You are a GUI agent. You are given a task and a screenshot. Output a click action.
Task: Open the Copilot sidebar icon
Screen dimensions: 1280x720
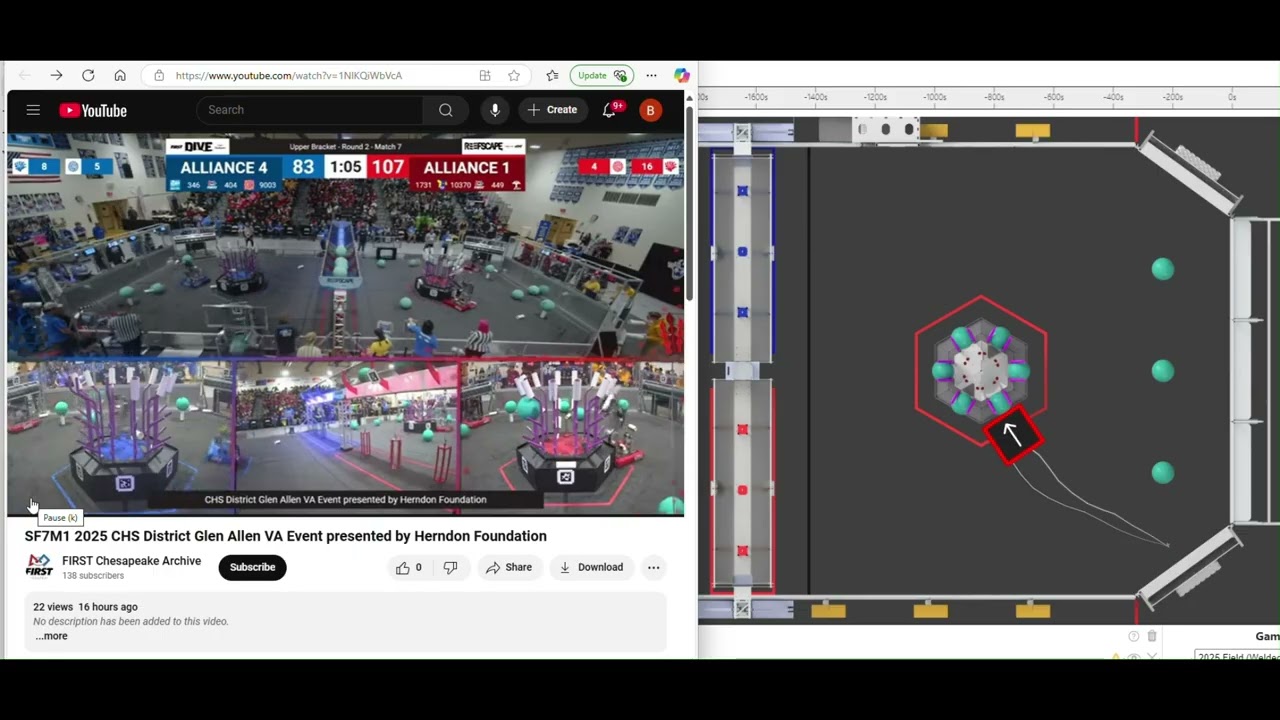(682, 75)
